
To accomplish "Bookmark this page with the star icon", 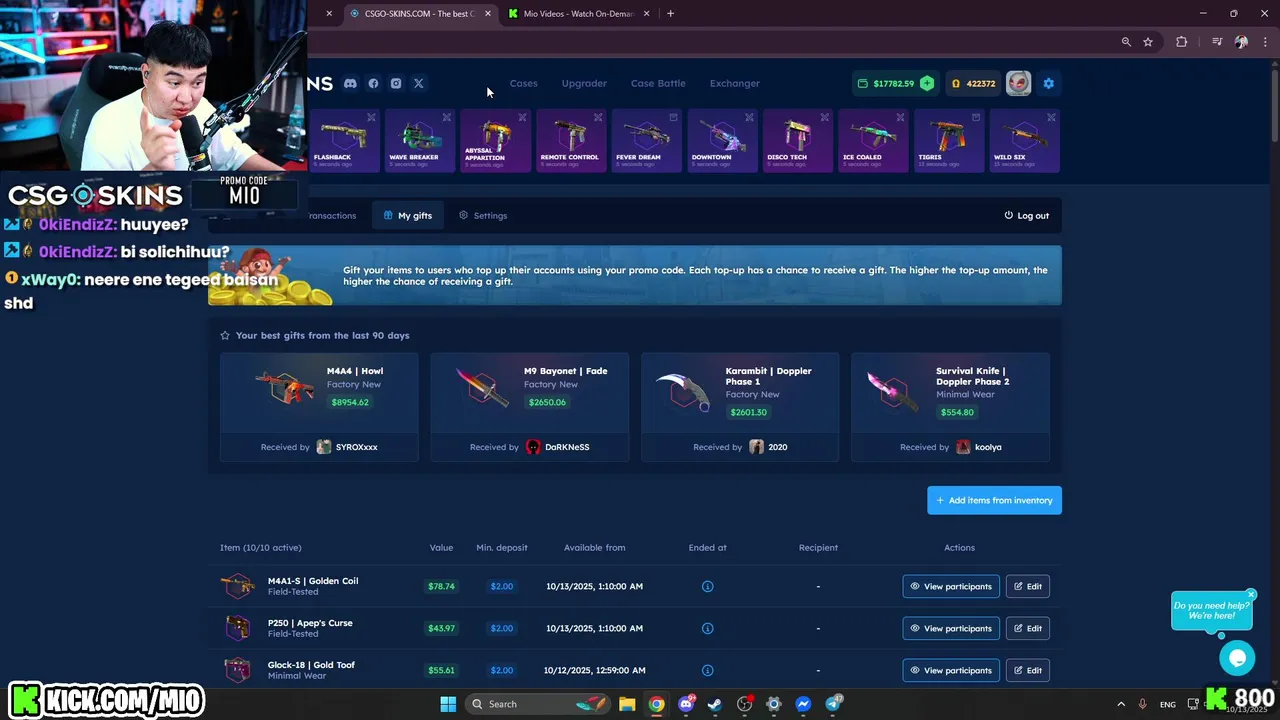I will click(1148, 42).
